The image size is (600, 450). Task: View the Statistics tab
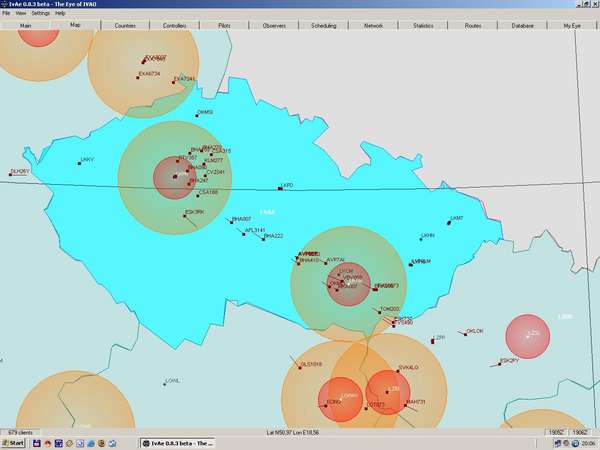pos(423,26)
